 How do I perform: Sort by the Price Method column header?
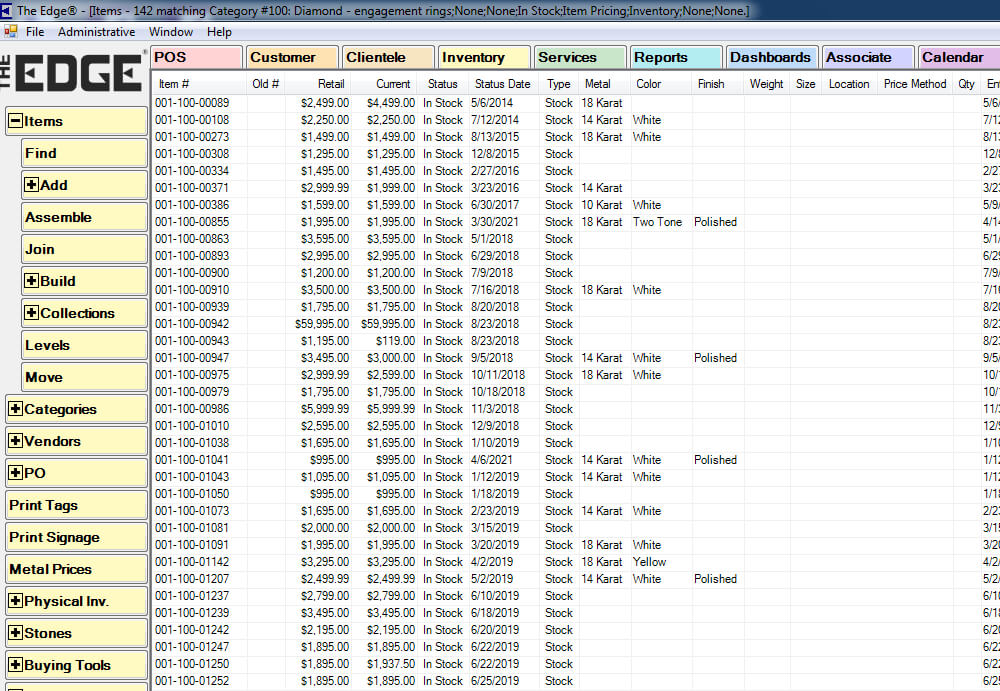pyautogui.click(x=915, y=84)
